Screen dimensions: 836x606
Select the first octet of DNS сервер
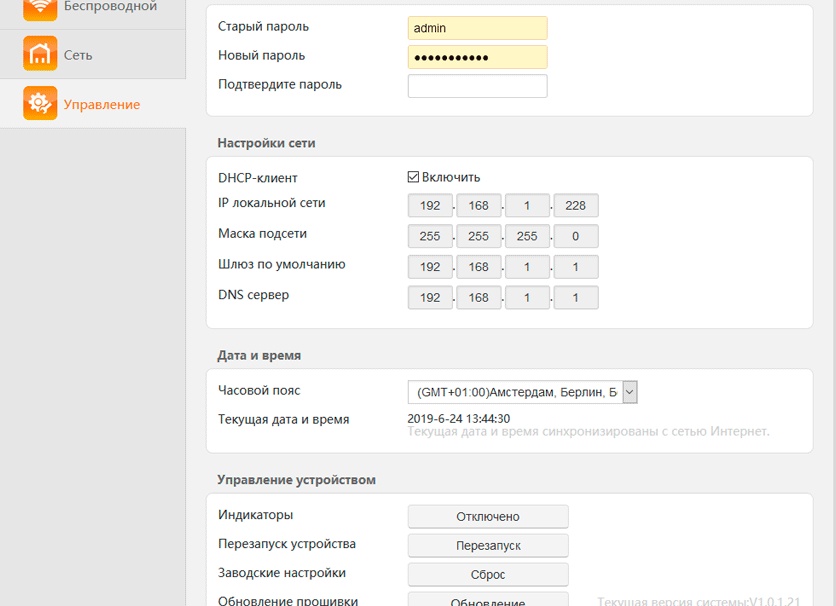tap(430, 297)
